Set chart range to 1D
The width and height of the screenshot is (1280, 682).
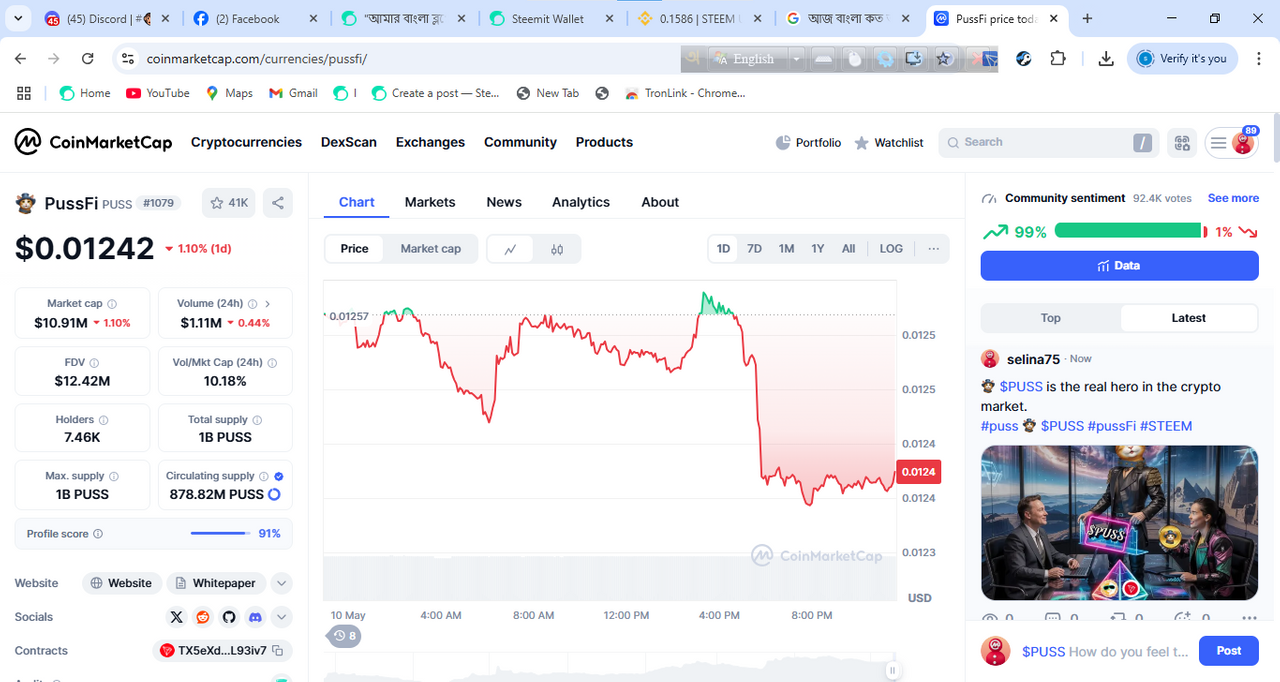pyautogui.click(x=723, y=249)
